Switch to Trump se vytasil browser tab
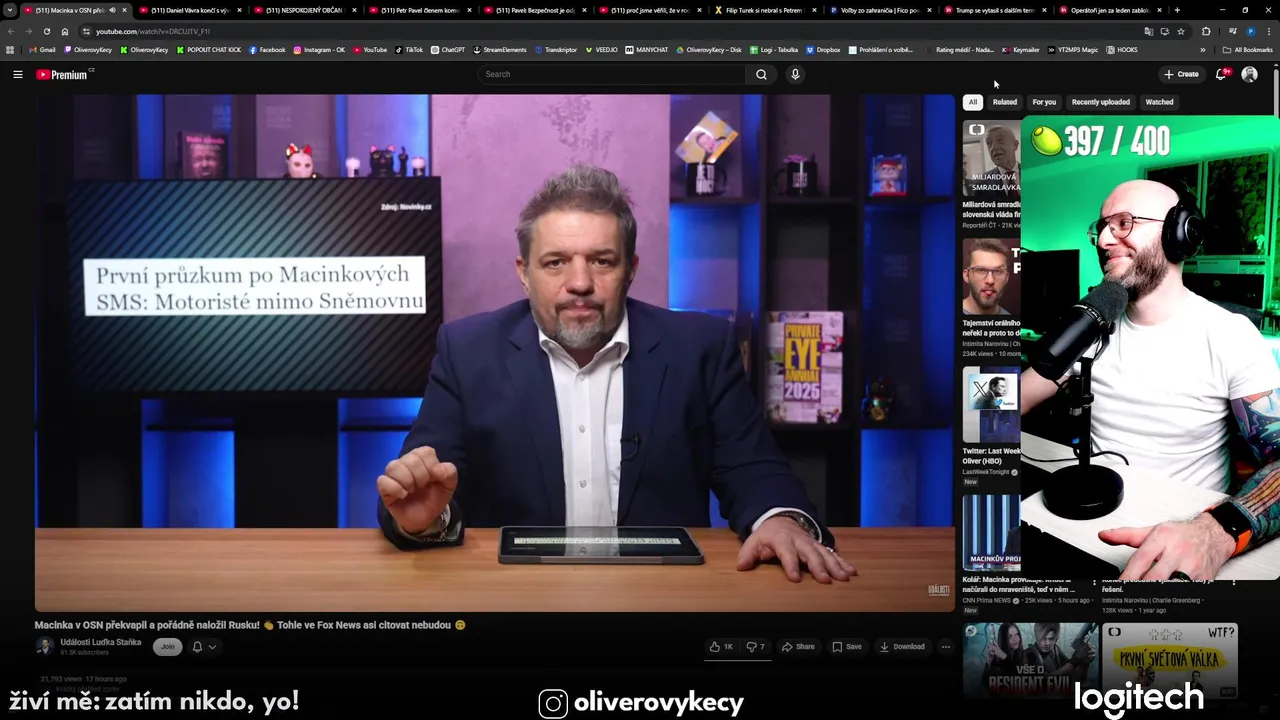The height and width of the screenshot is (720, 1280). 994,10
